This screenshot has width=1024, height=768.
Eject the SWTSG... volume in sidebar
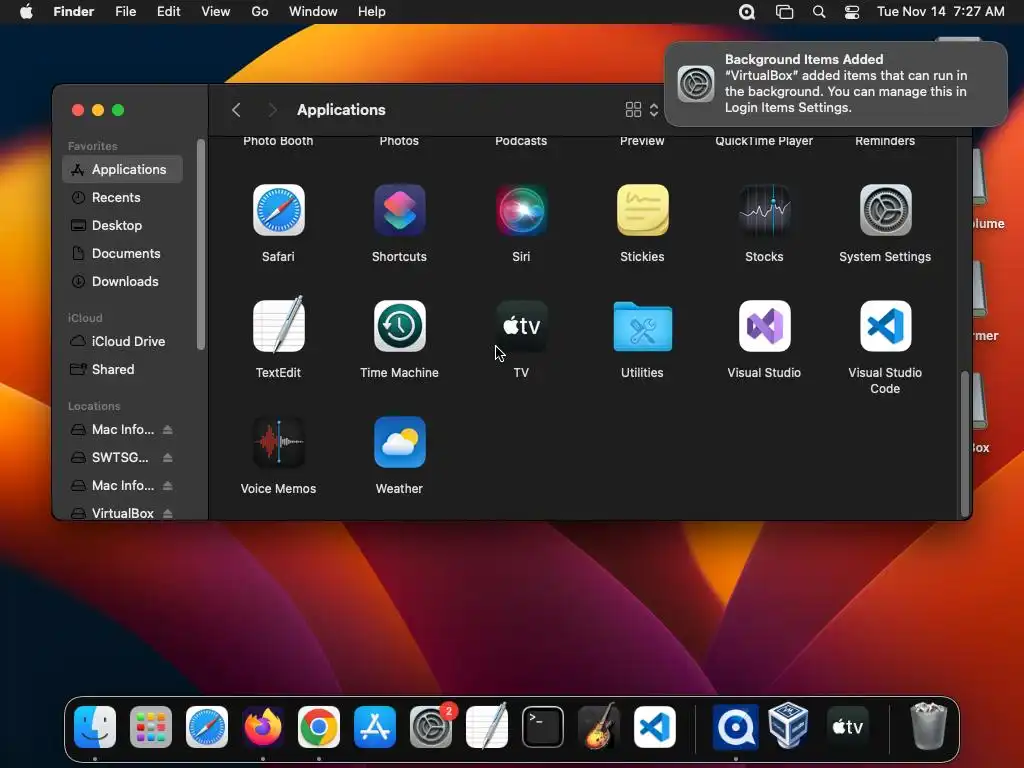pyautogui.click(x=168, y=457)
